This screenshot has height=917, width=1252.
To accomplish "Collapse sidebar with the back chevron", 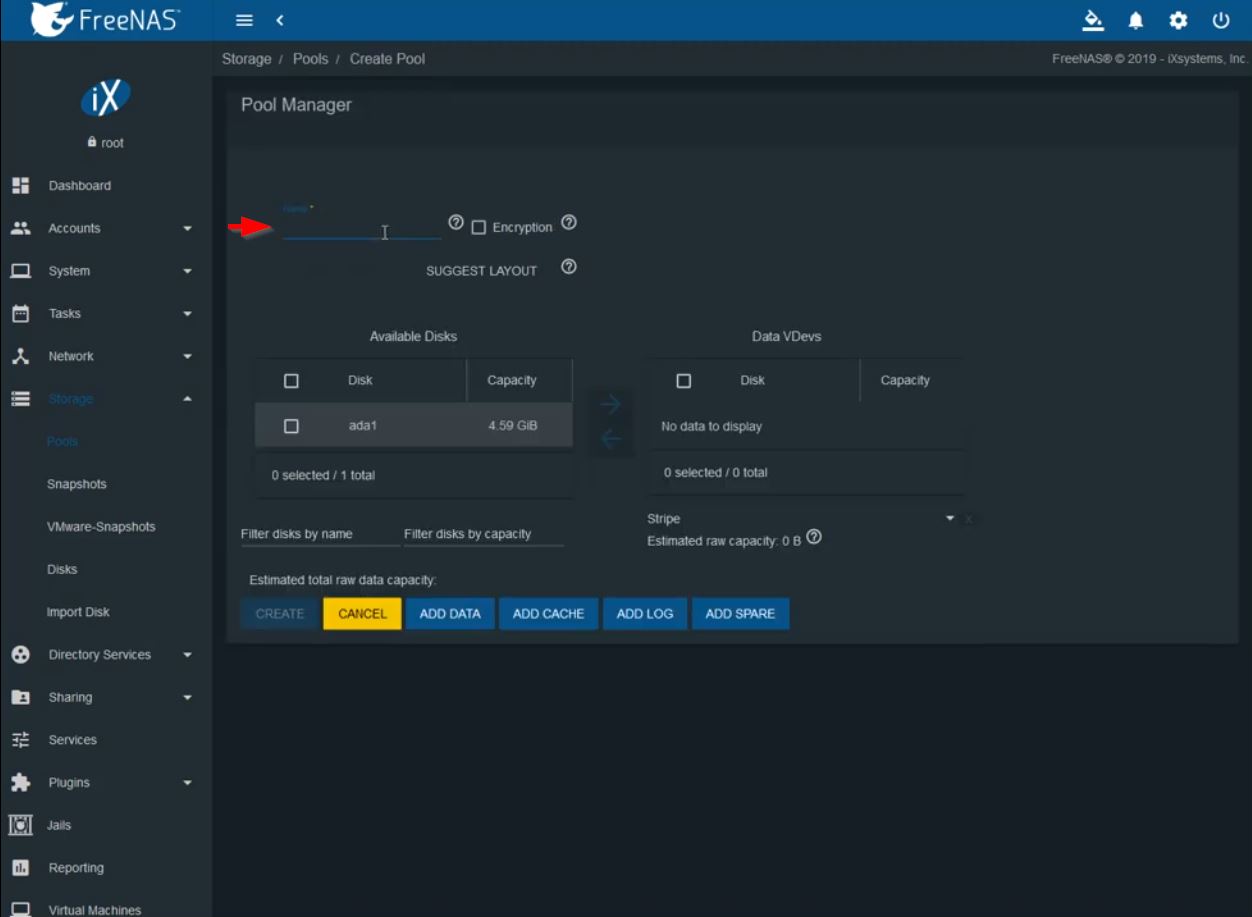I will coord(280,20).
